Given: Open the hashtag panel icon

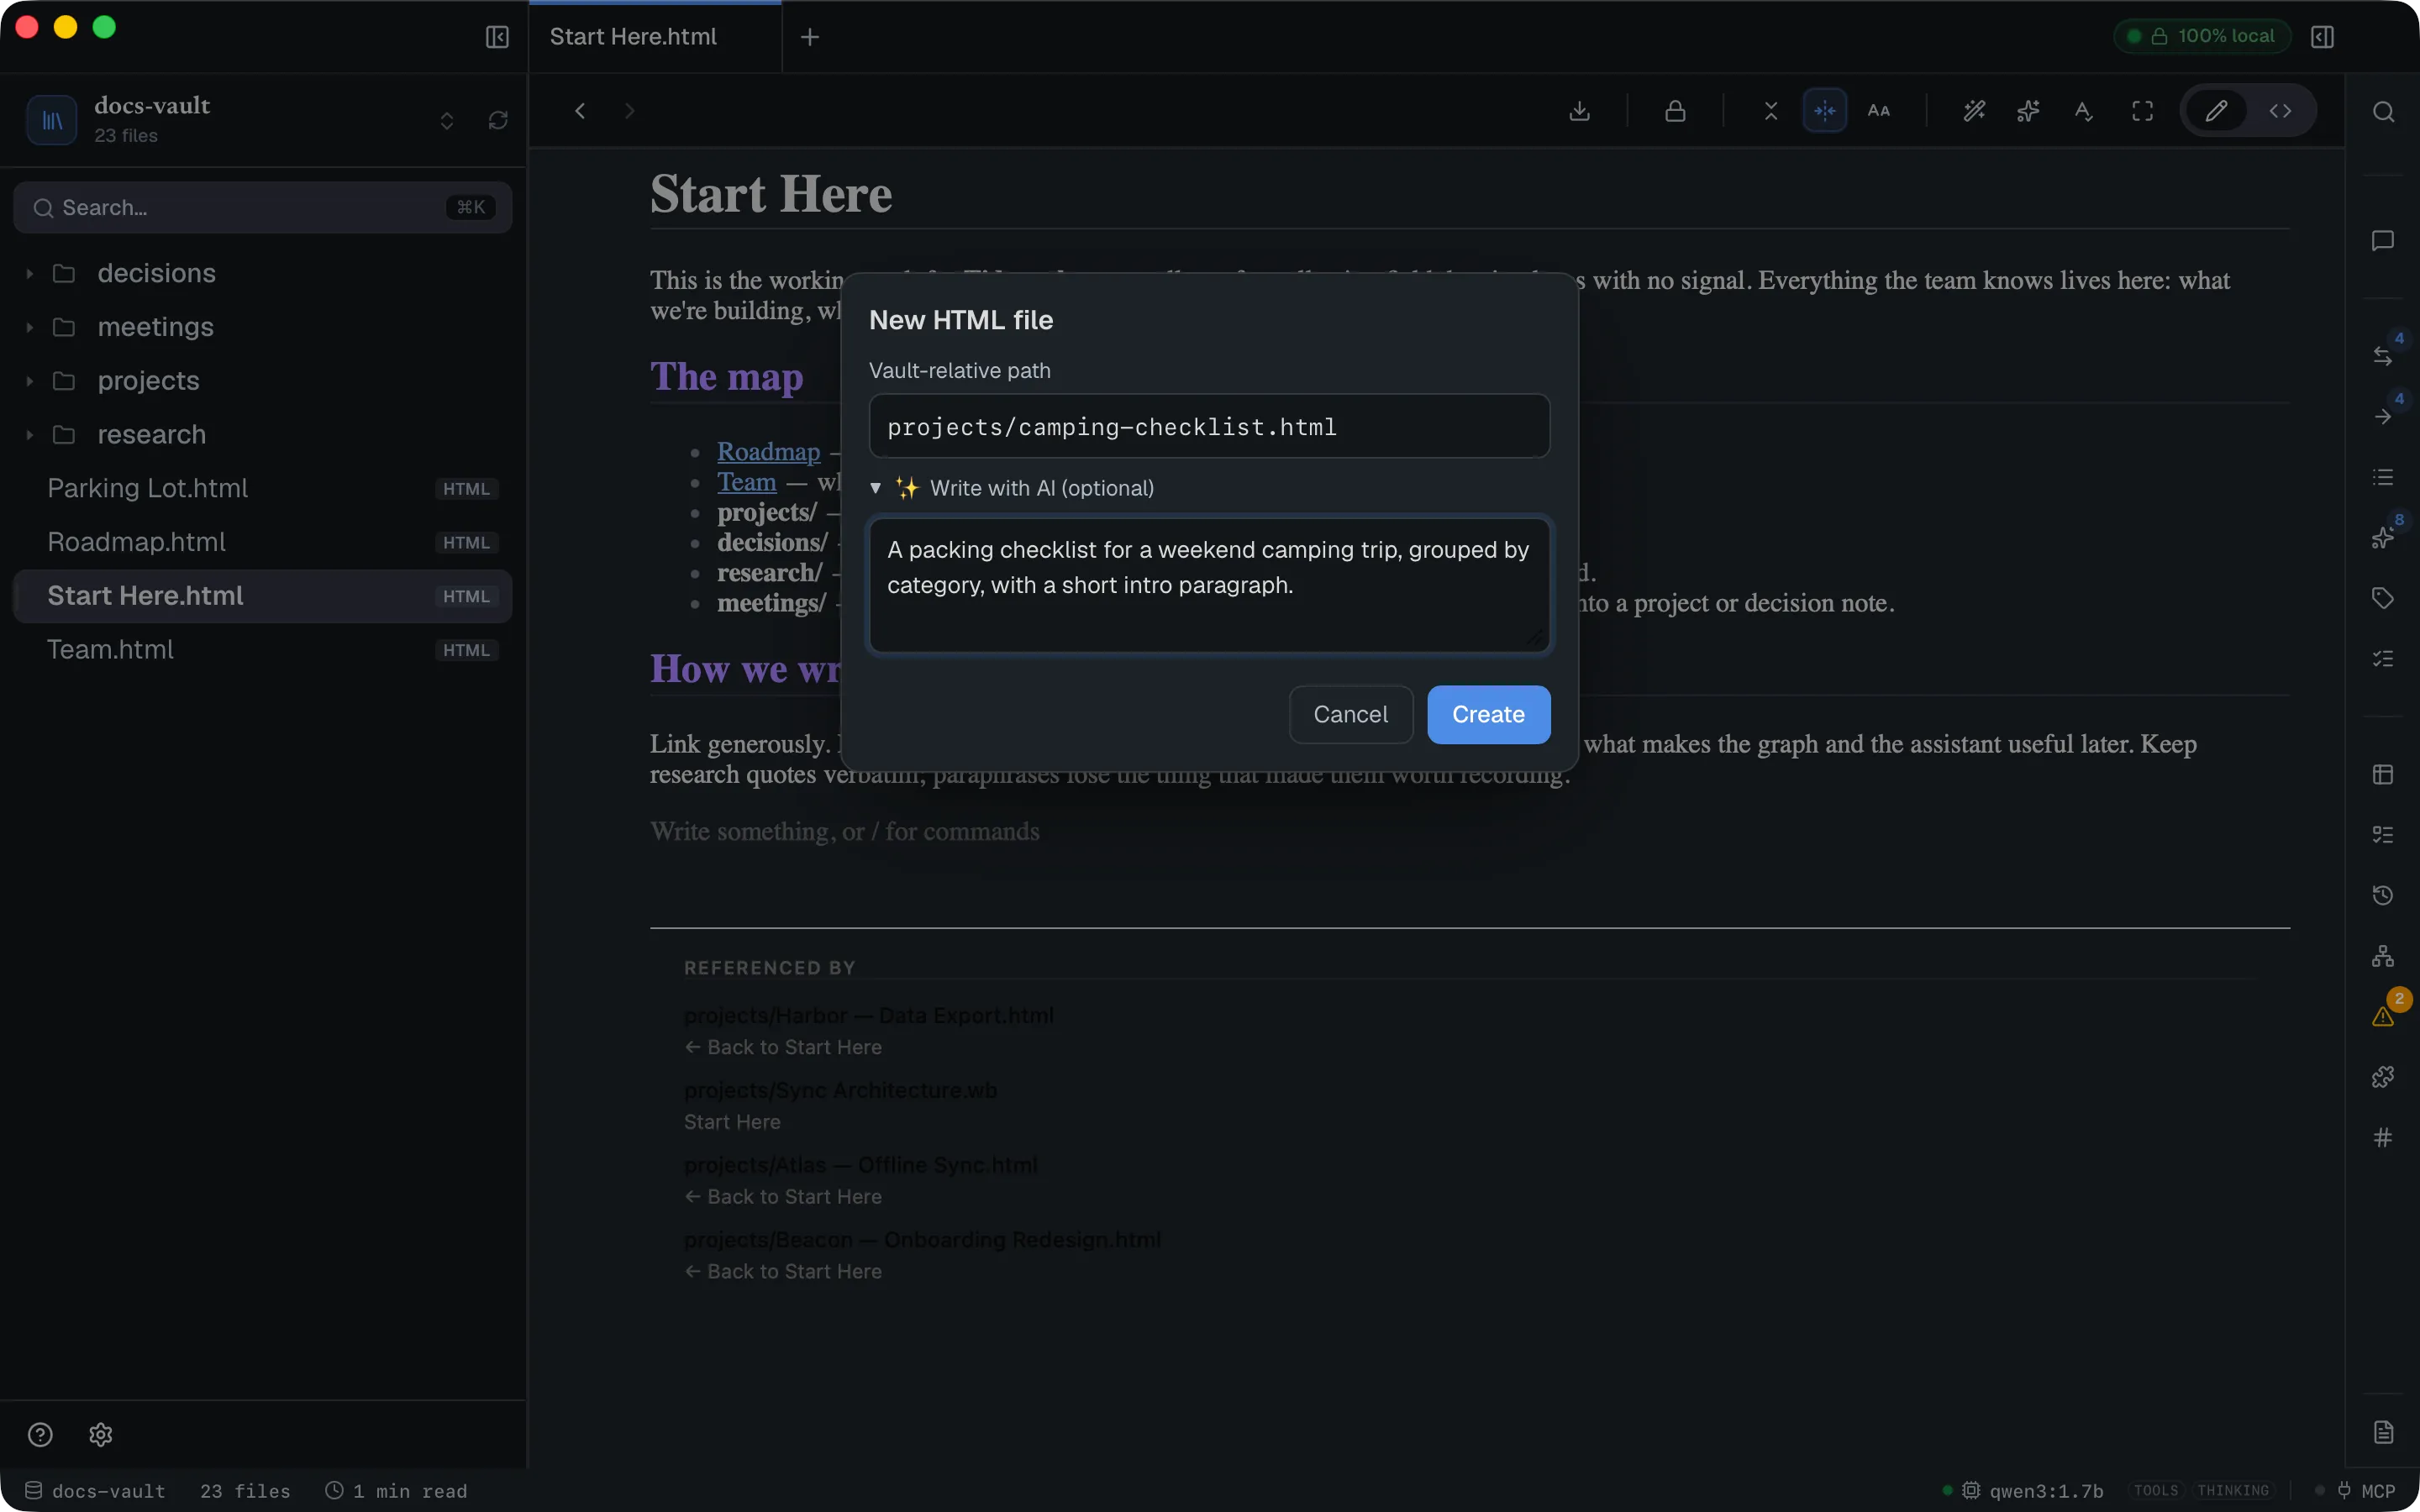Looking at the screenshot, I should click(x=2383, y=1137).
